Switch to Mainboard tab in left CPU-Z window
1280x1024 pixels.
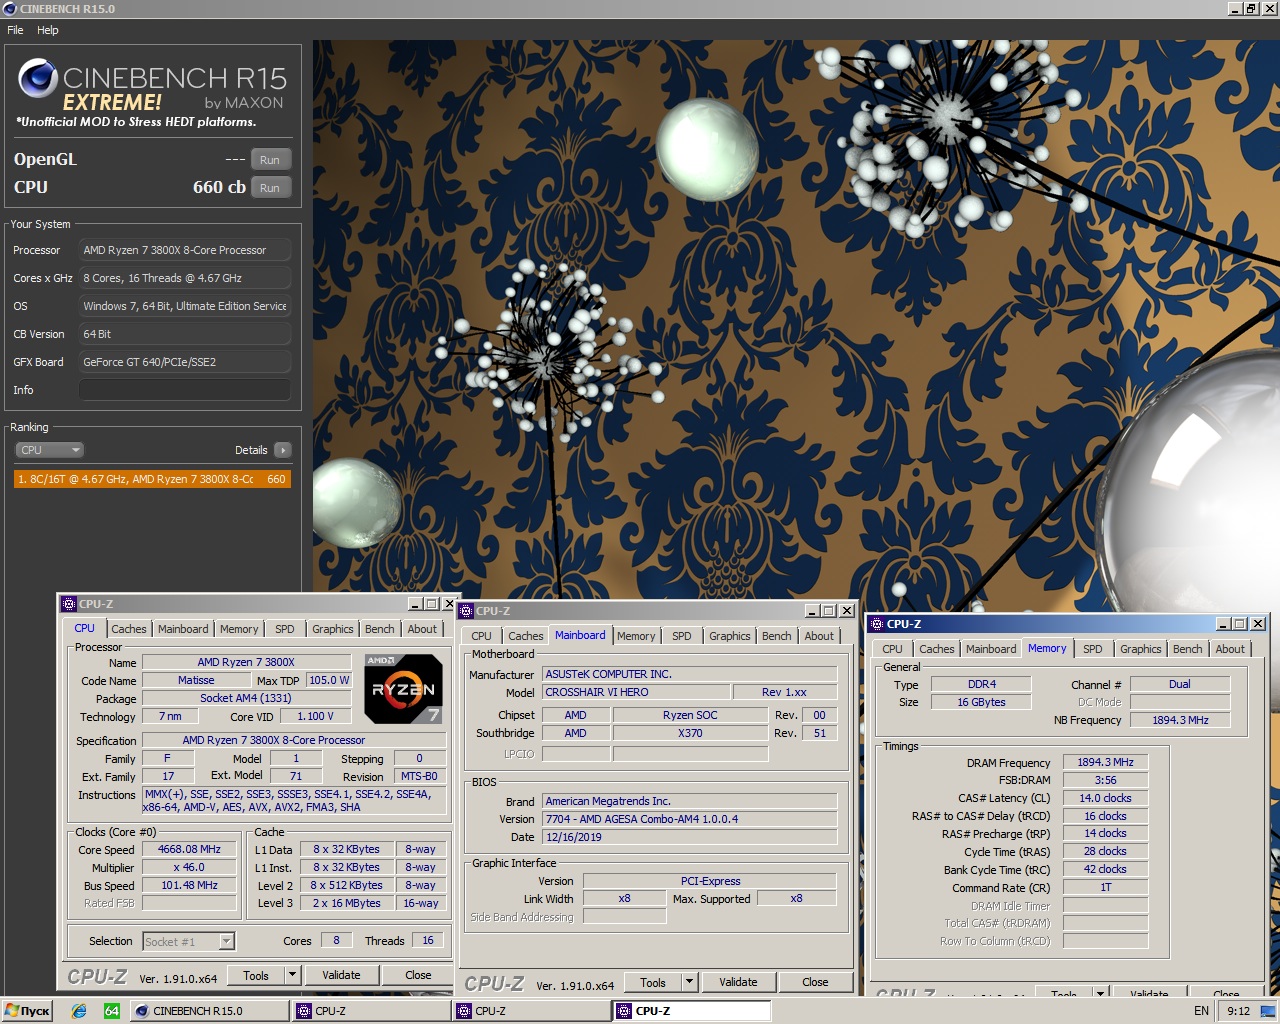(x=183, y=629)
